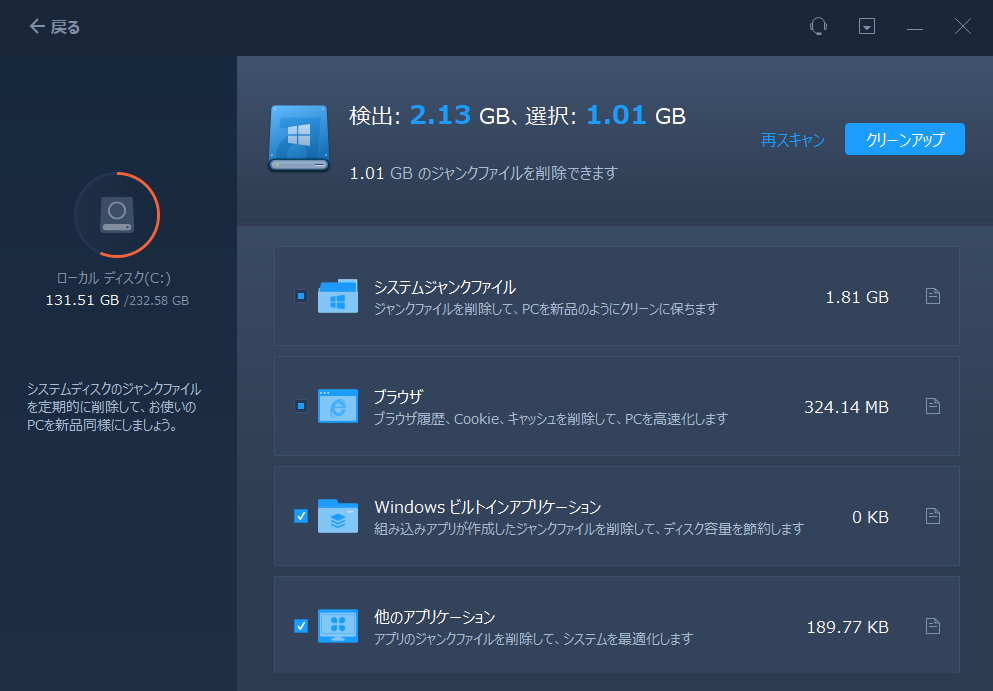The width and height of the screenshot is (993, 691).
Task: Click the クリーンアップ button
Action: 904,139
